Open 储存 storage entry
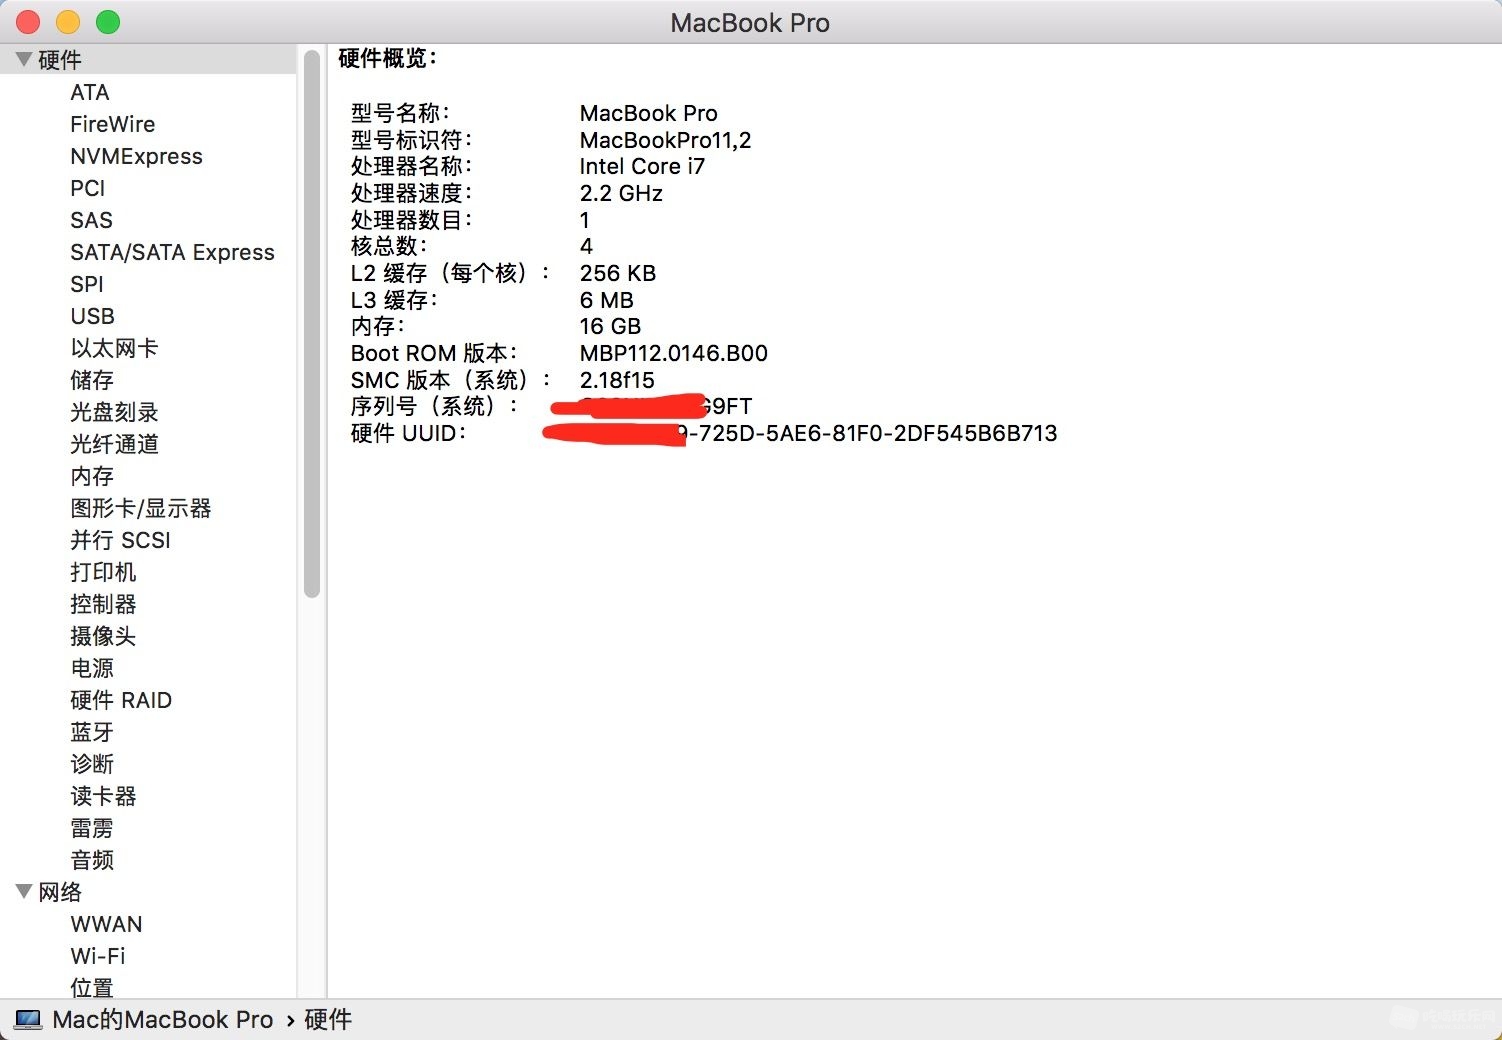This screenshot has height=1040, width=1502. 92,380
